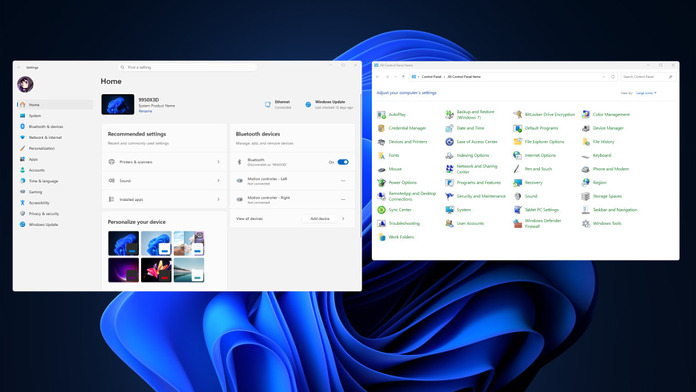Expand the Control Panel address bar history dropdown
The width and height of the screenshot is (696, 392).
click(x=604, y=77)
